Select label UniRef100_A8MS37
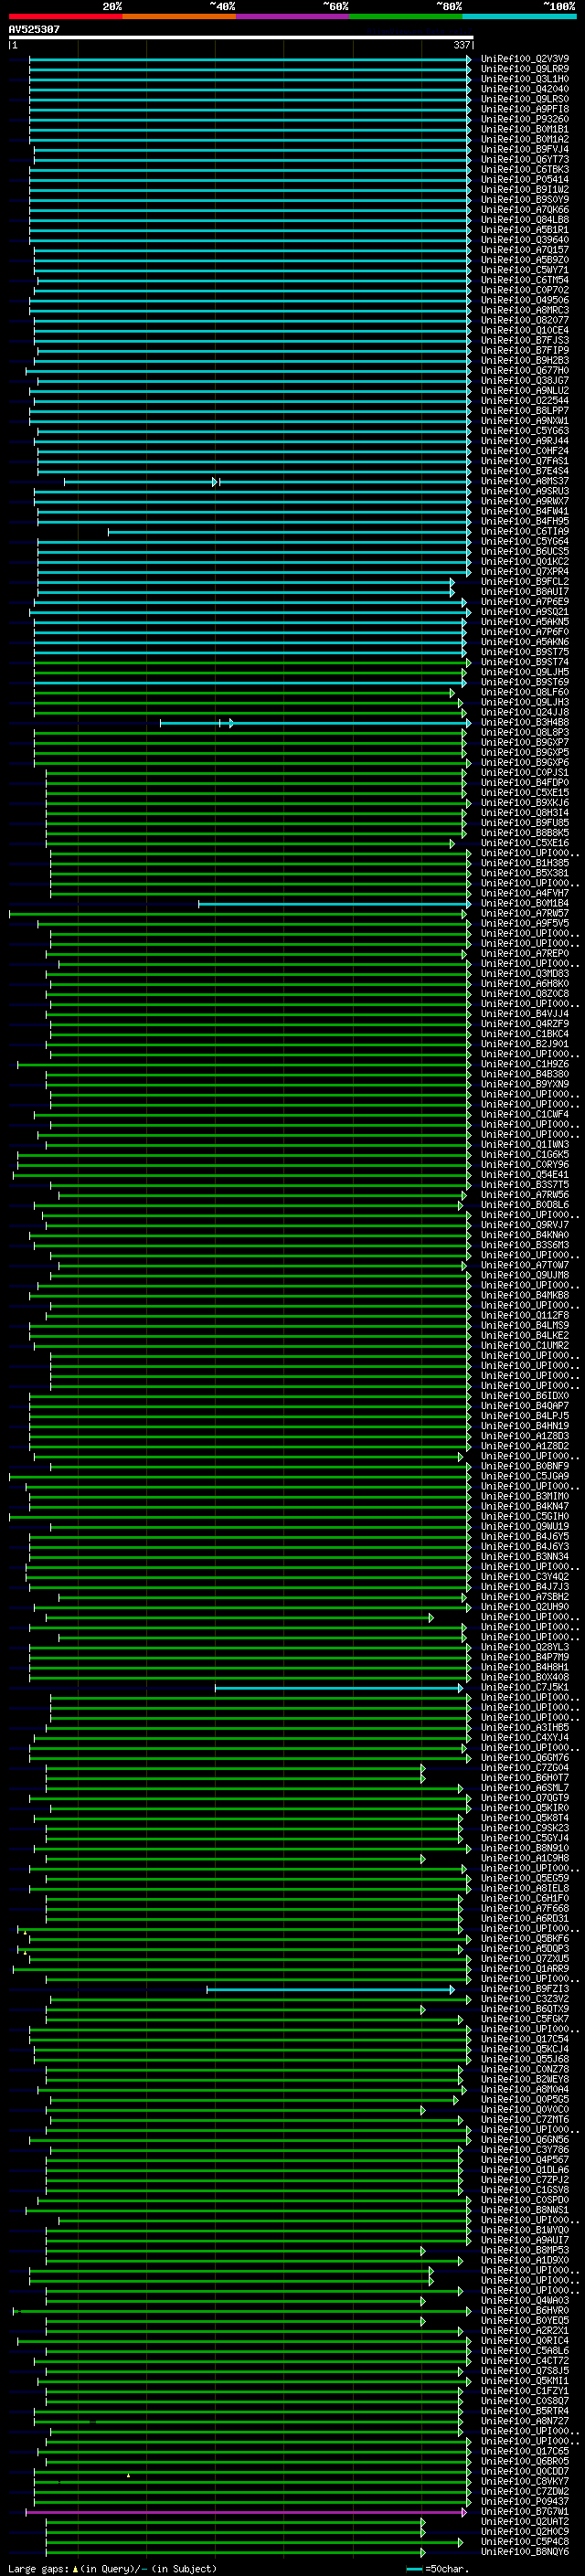 [x=525, y=481]
